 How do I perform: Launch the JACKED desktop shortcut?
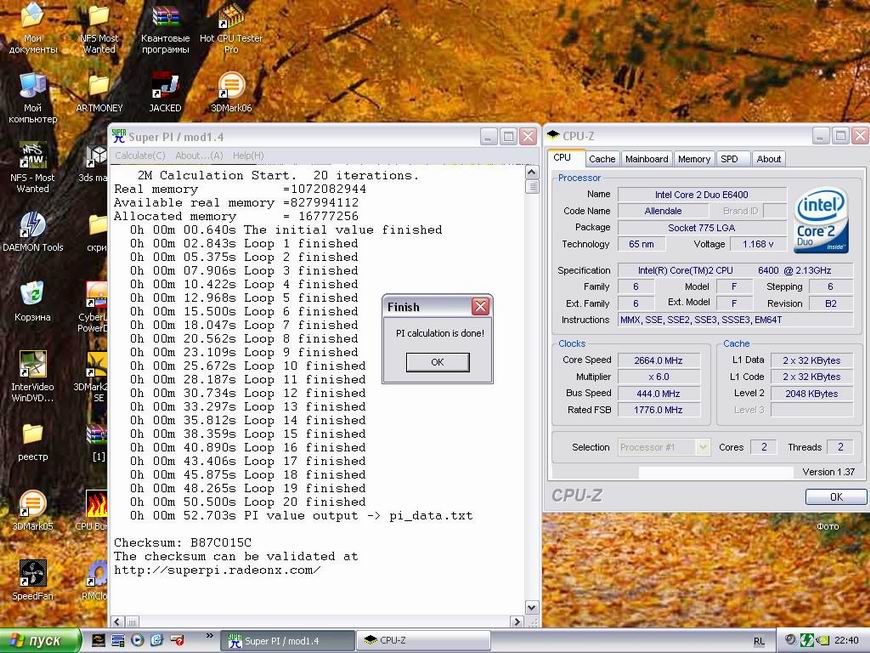coord(165,88)
